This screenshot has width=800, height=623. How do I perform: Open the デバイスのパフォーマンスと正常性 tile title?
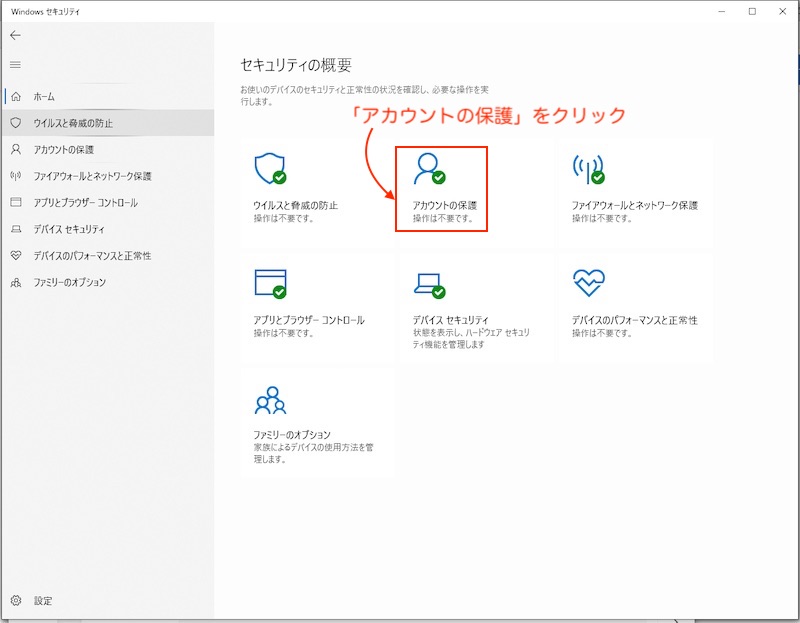(635, 320)
